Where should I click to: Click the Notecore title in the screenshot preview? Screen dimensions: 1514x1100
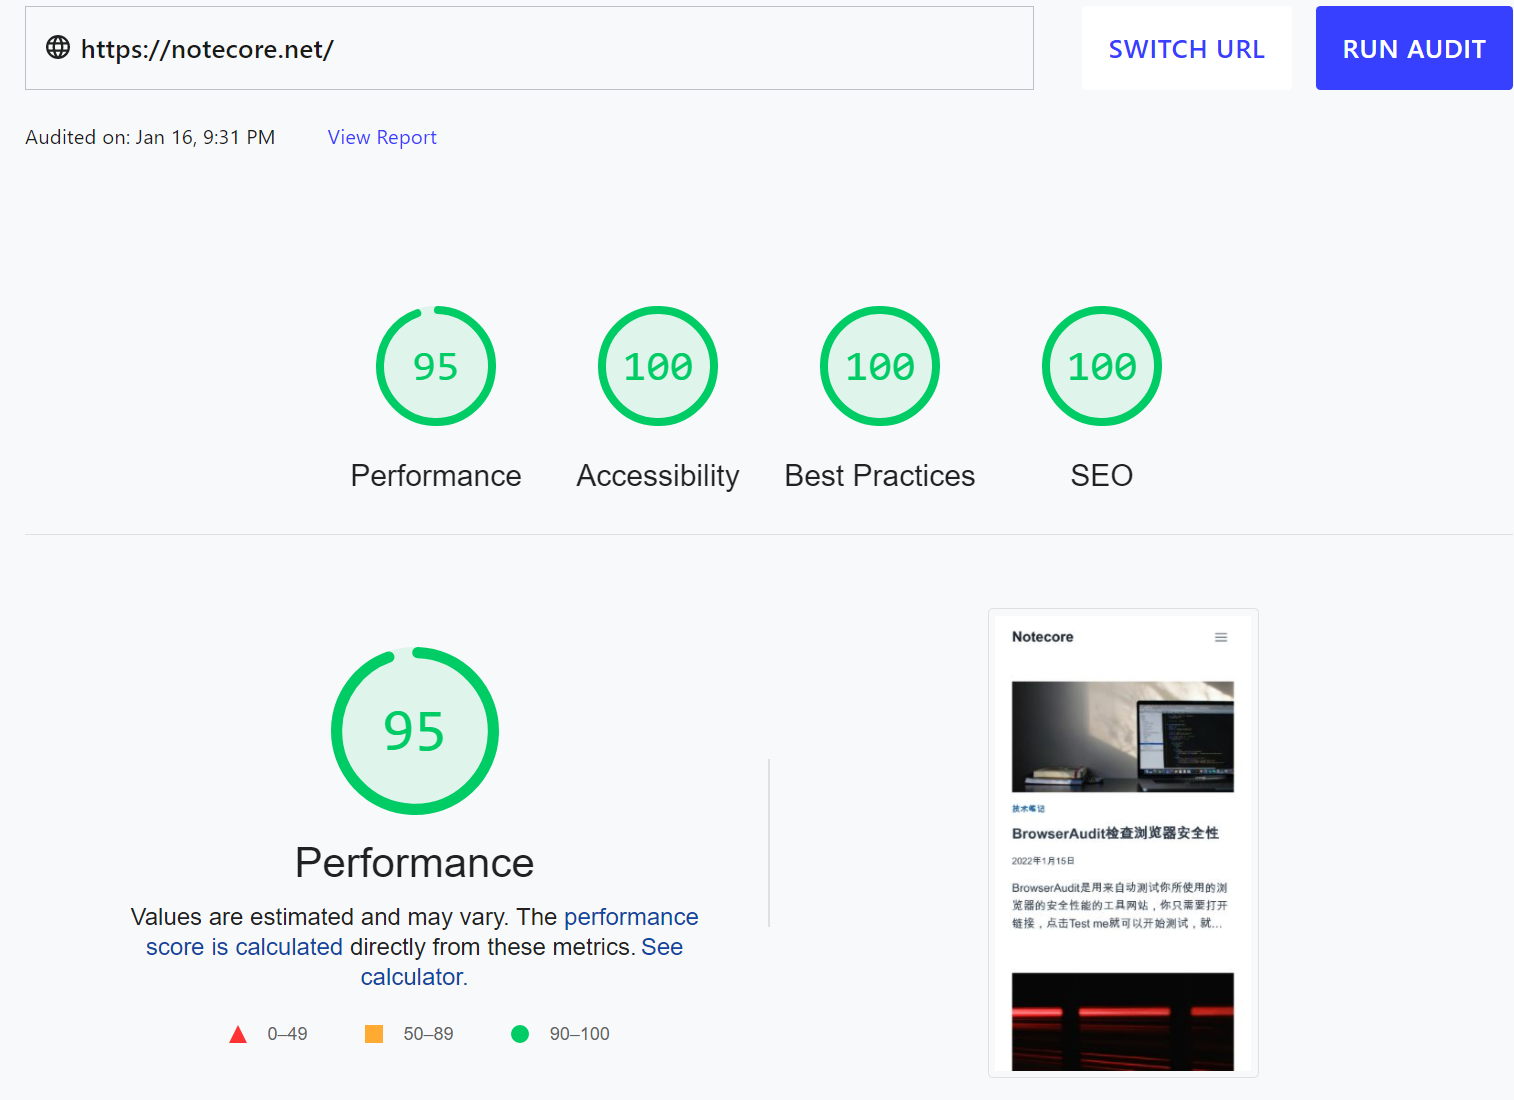(x=1042, y=637)
